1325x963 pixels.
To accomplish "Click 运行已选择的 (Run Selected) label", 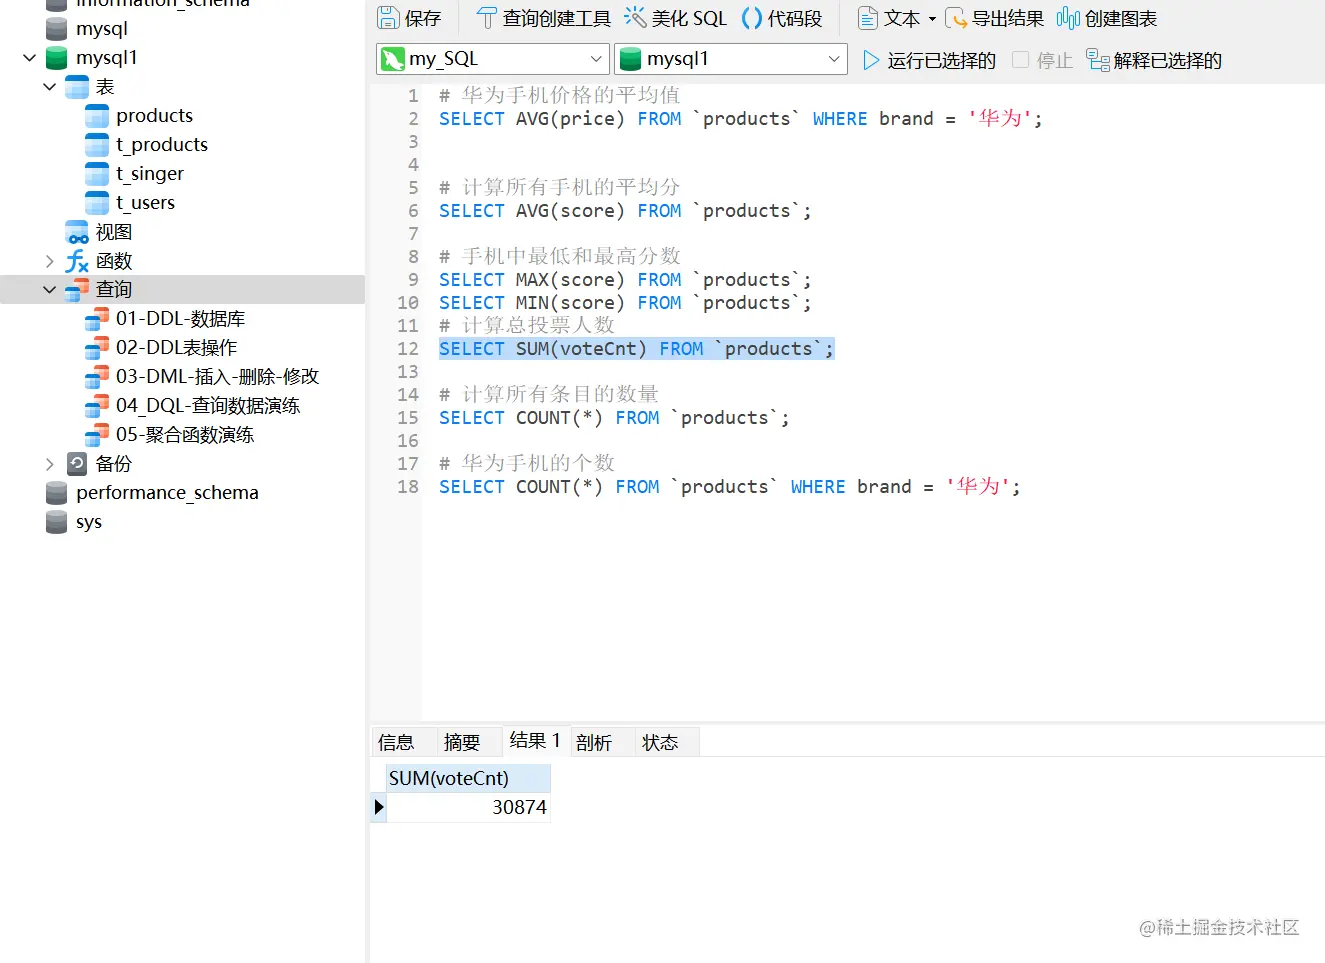I will (x=942, y=61).
